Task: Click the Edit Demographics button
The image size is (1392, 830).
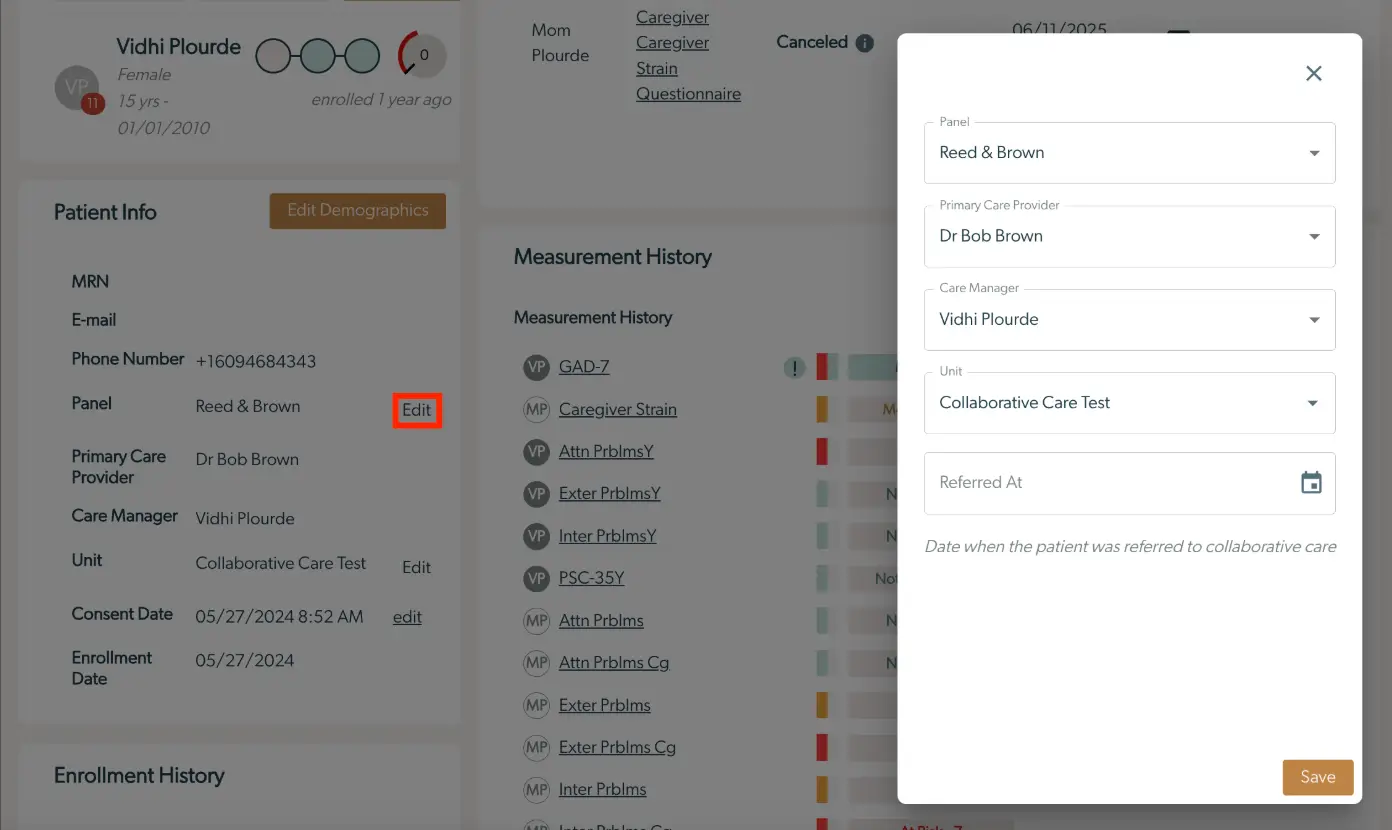Action: (x=357, y=210)
